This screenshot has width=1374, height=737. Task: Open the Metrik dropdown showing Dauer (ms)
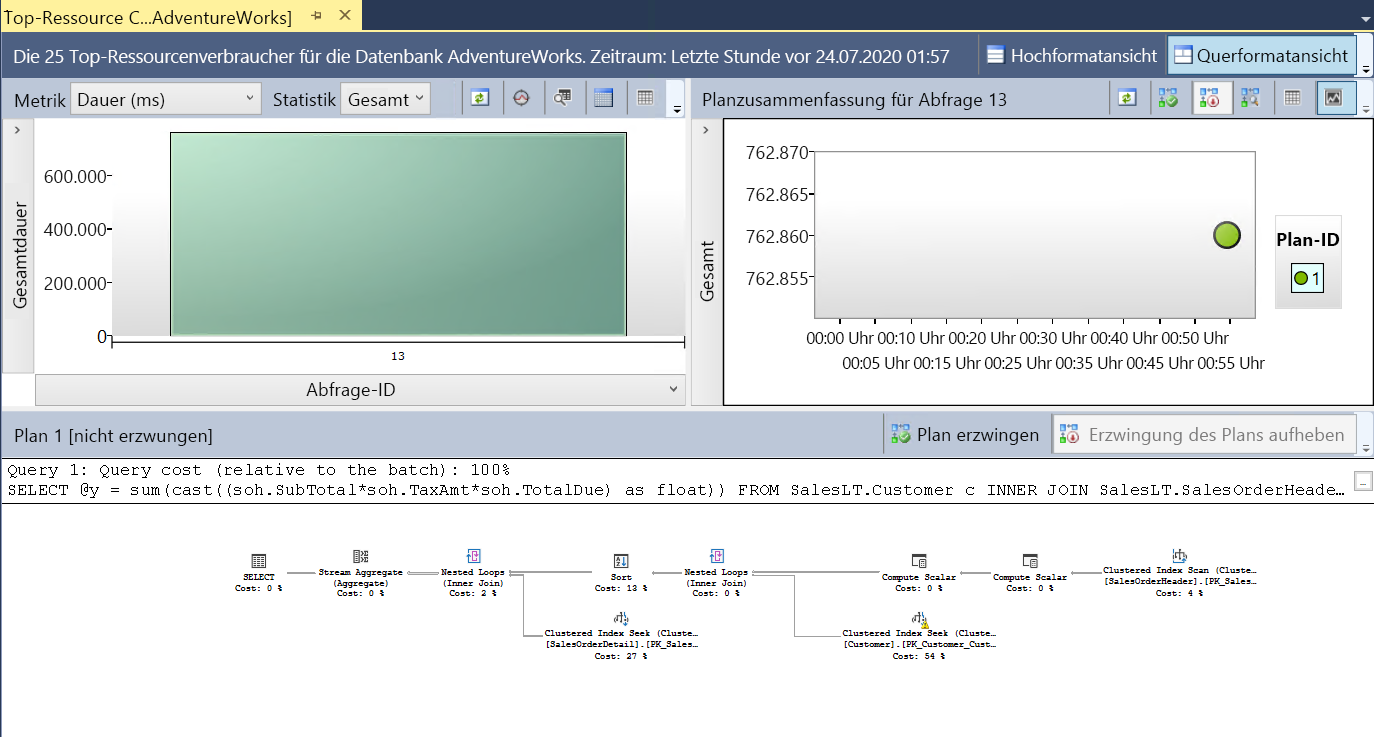tap(167, 99)
